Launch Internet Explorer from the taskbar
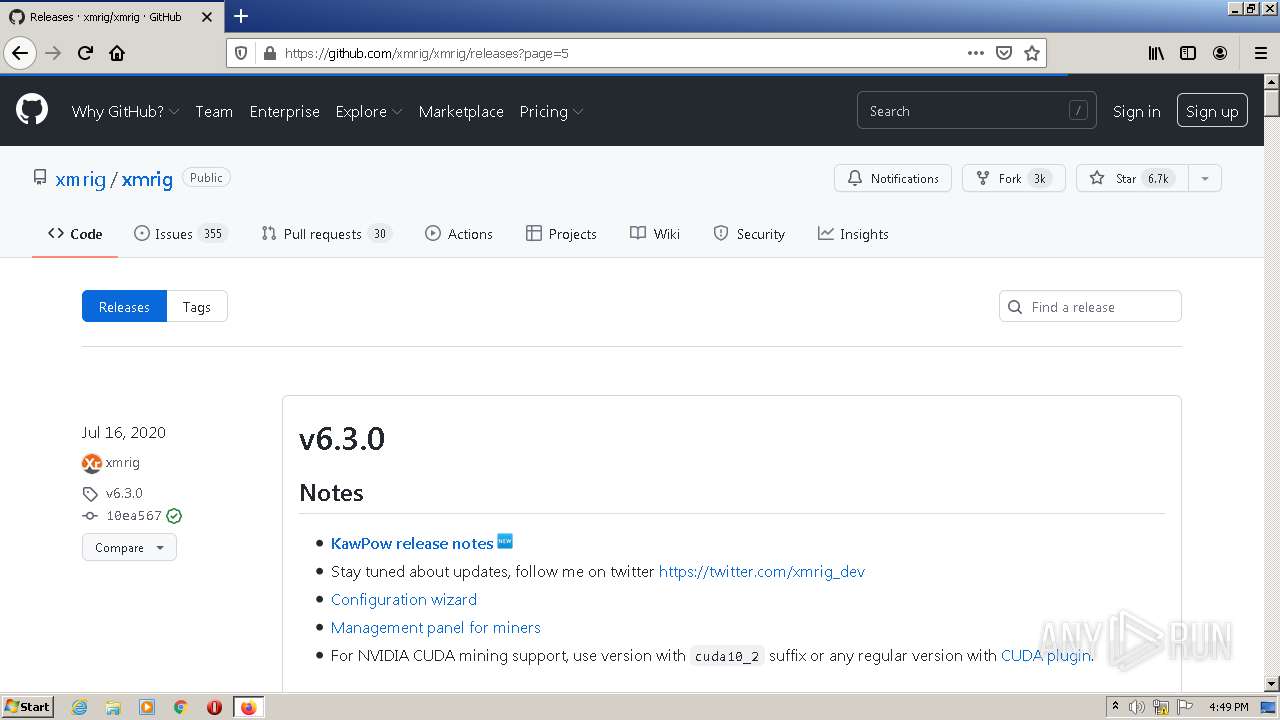This screenshot has width=1280, height=720. [x=79, y=707]
